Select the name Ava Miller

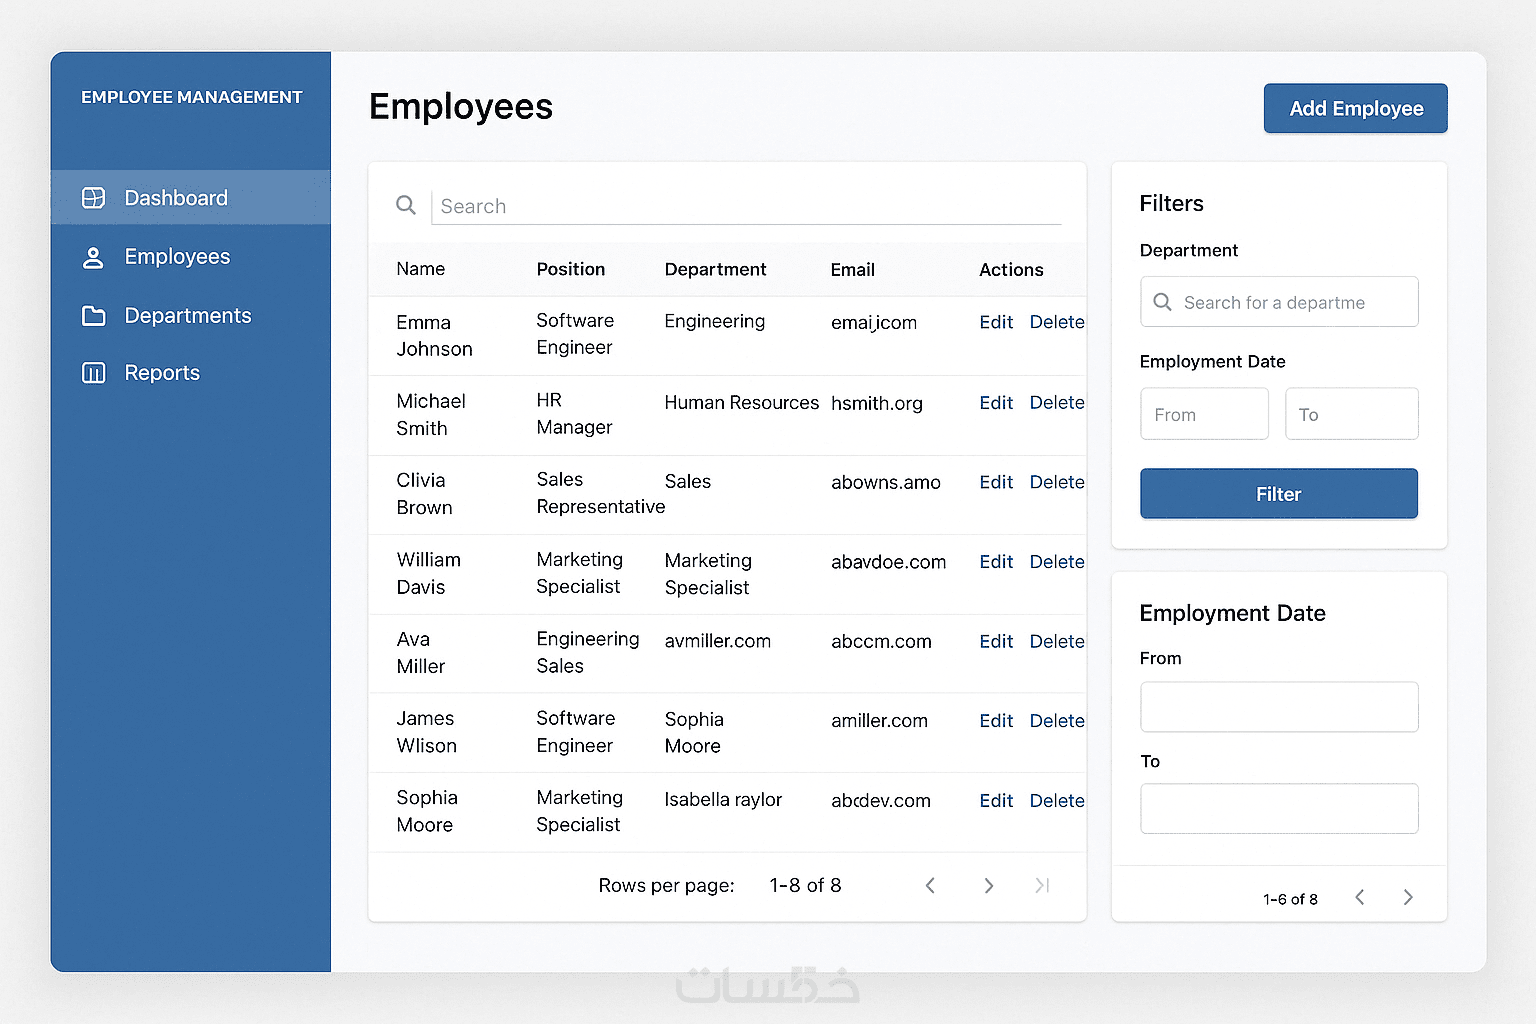click(421, 653)
